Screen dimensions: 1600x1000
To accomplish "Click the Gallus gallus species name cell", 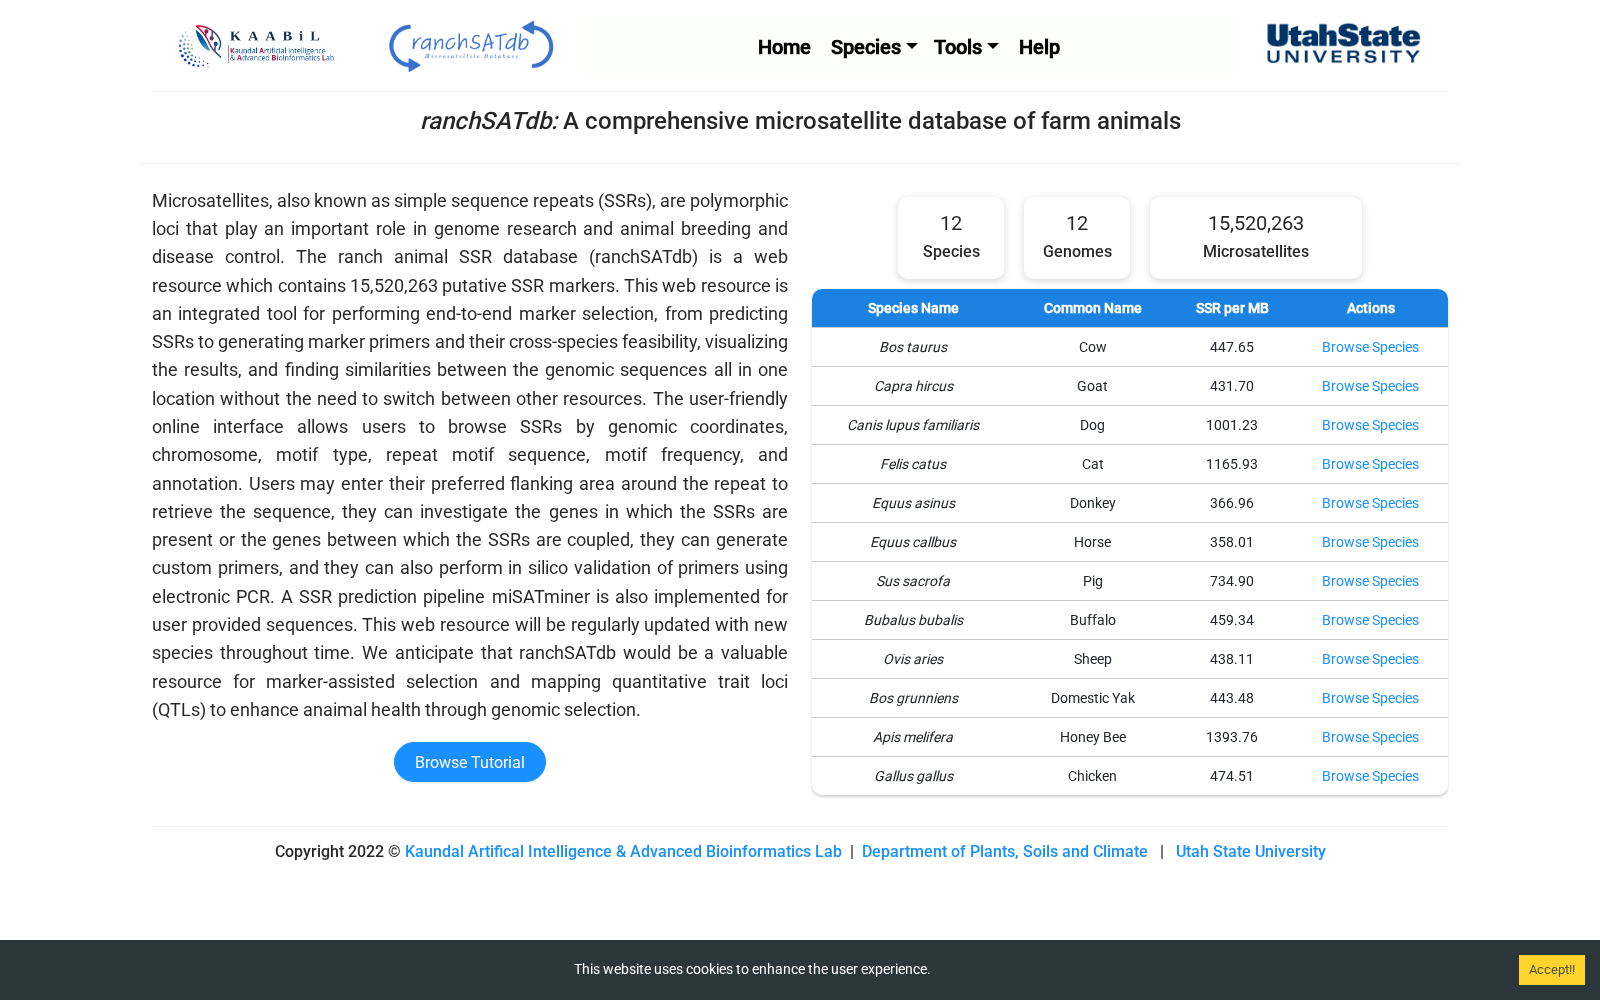I will coord(913,776).
